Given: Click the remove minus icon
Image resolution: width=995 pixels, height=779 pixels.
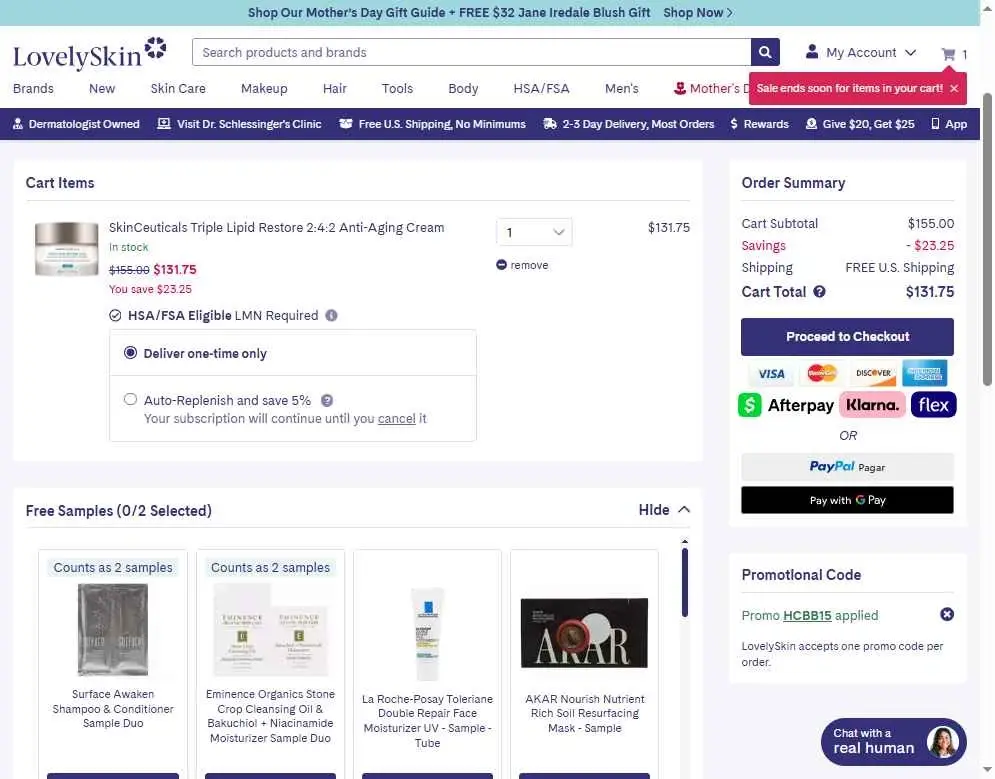Looking at the screenshot, I should pyautogui.click(x=501, y=265).
